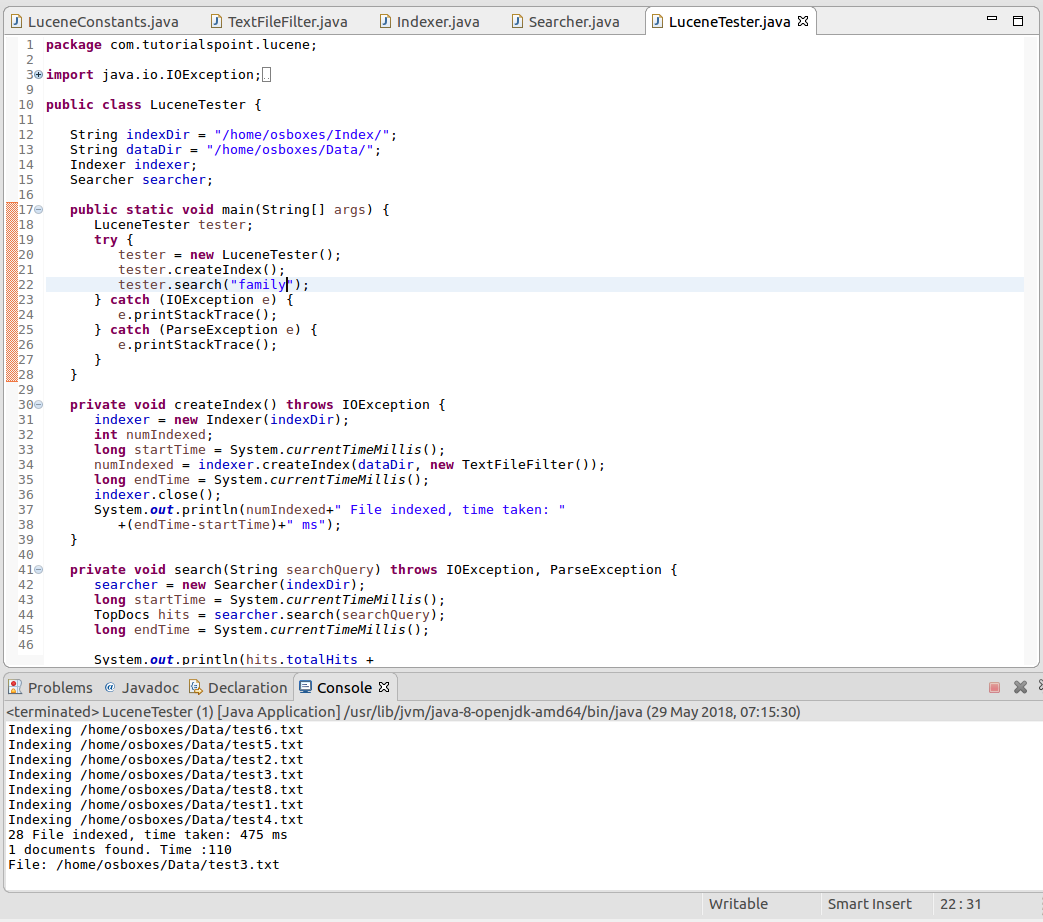Click the Writable status bar field
1043x922 pixels.
[738, 903]
